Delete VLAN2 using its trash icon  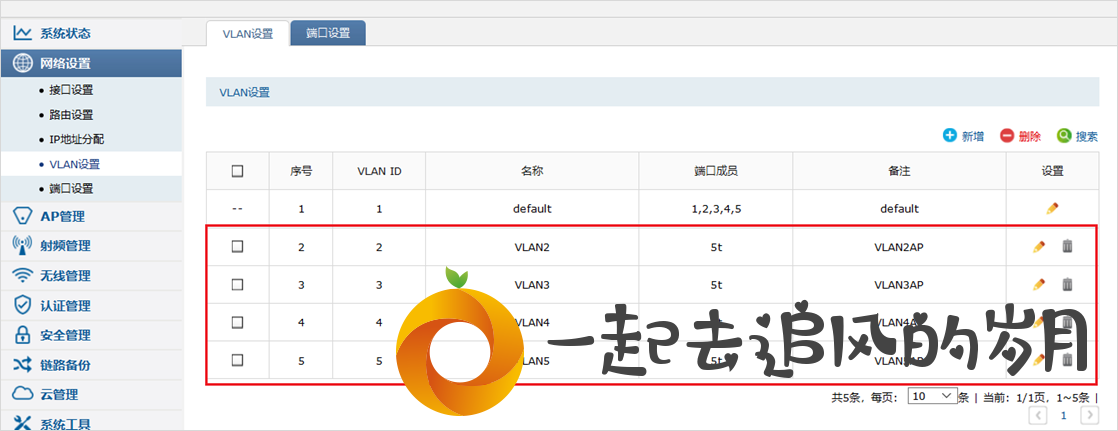[x=1067, y=246]
